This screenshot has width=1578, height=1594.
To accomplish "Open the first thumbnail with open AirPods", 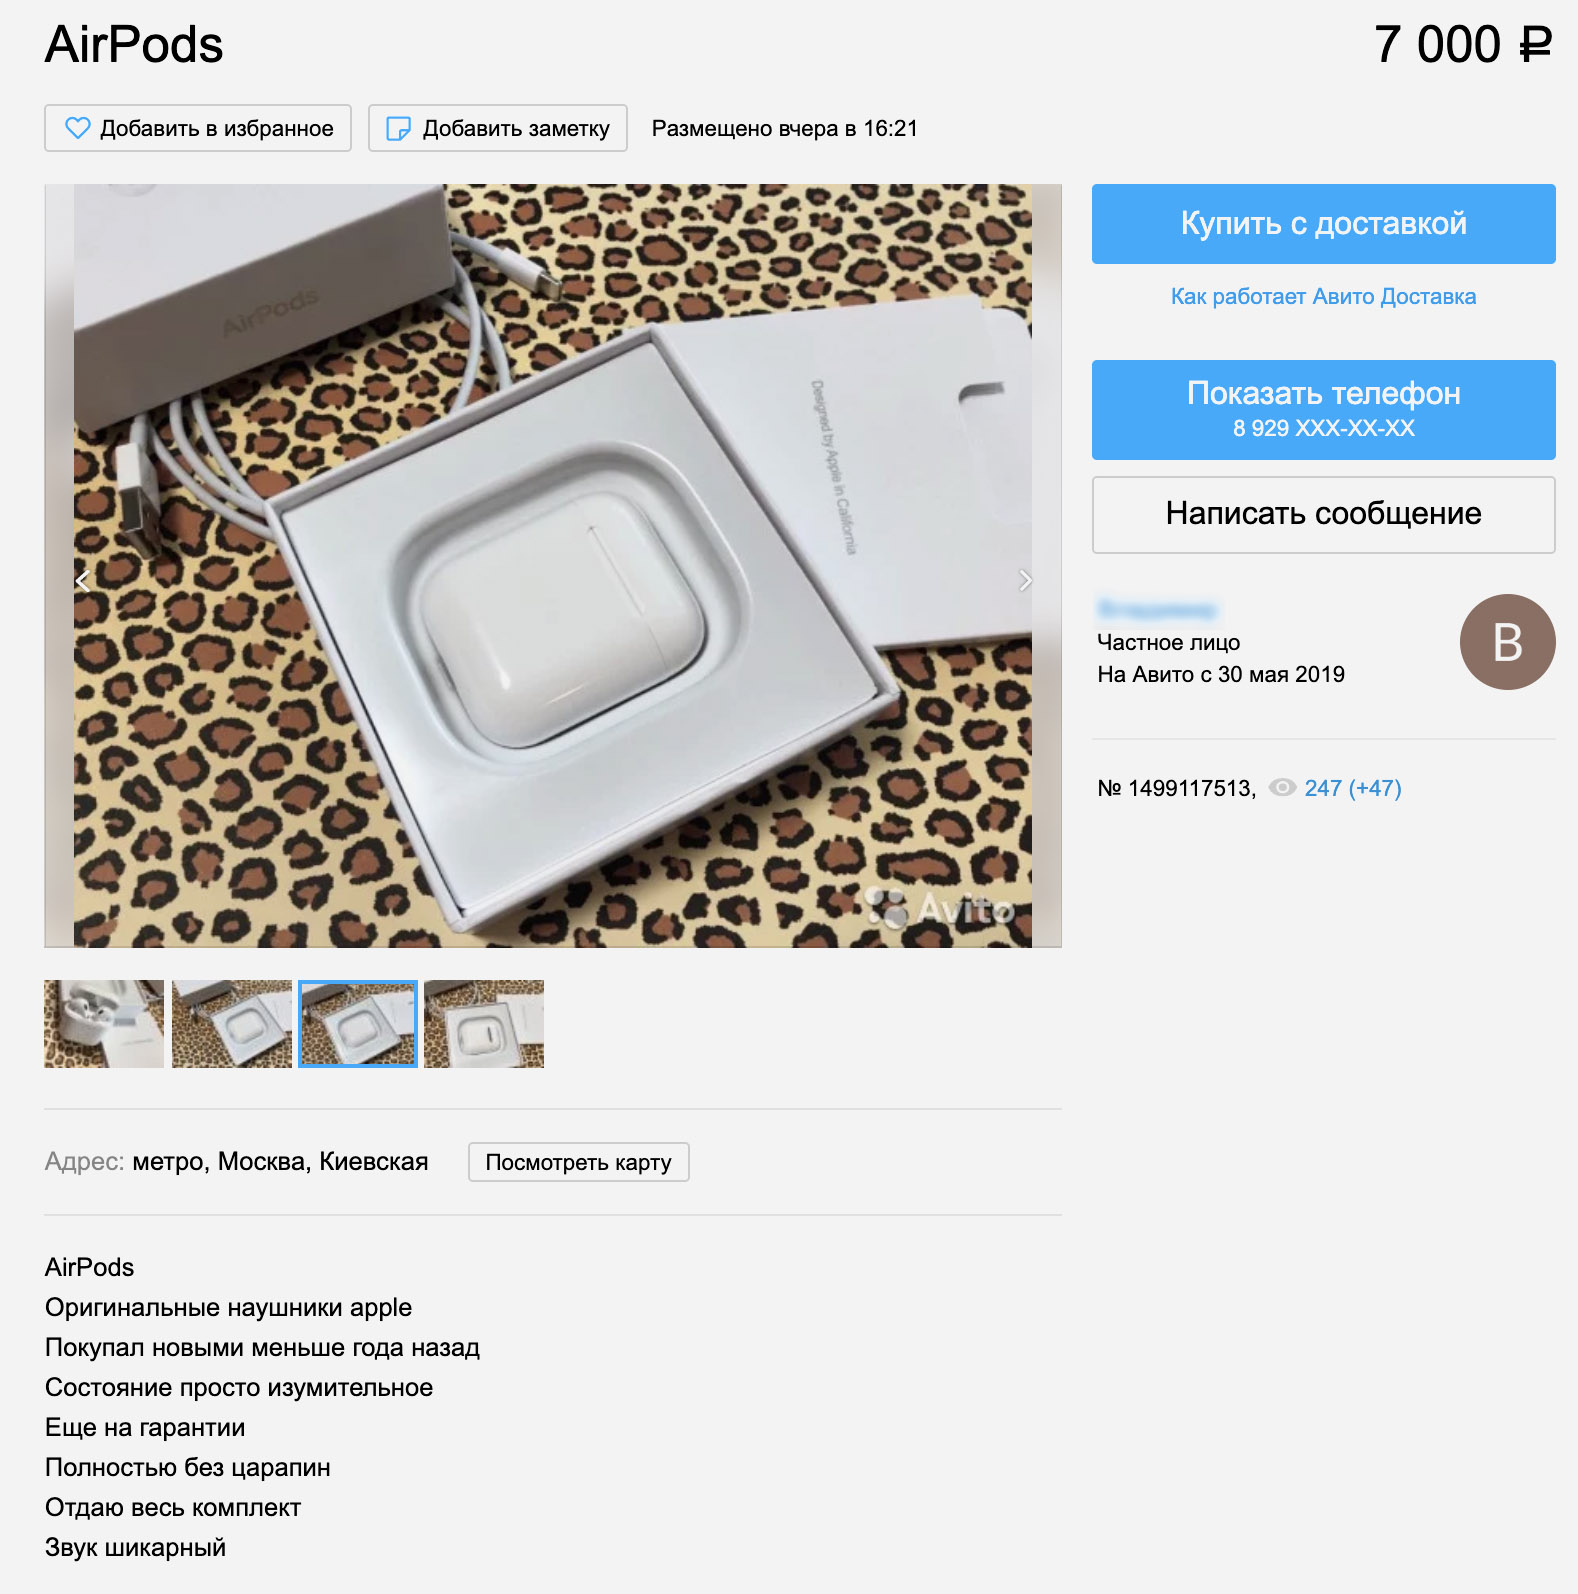I will point(104,1024).
